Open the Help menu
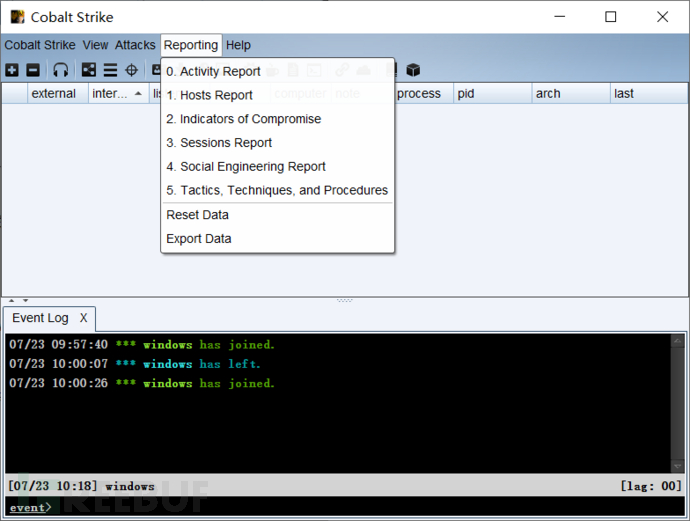 (x=238, y=45)
